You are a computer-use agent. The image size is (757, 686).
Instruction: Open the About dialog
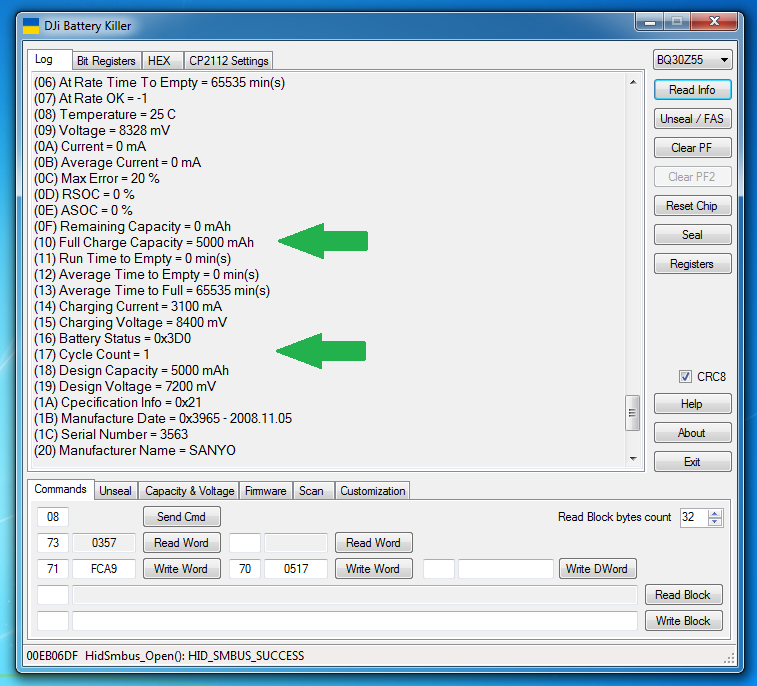point(692,433)
